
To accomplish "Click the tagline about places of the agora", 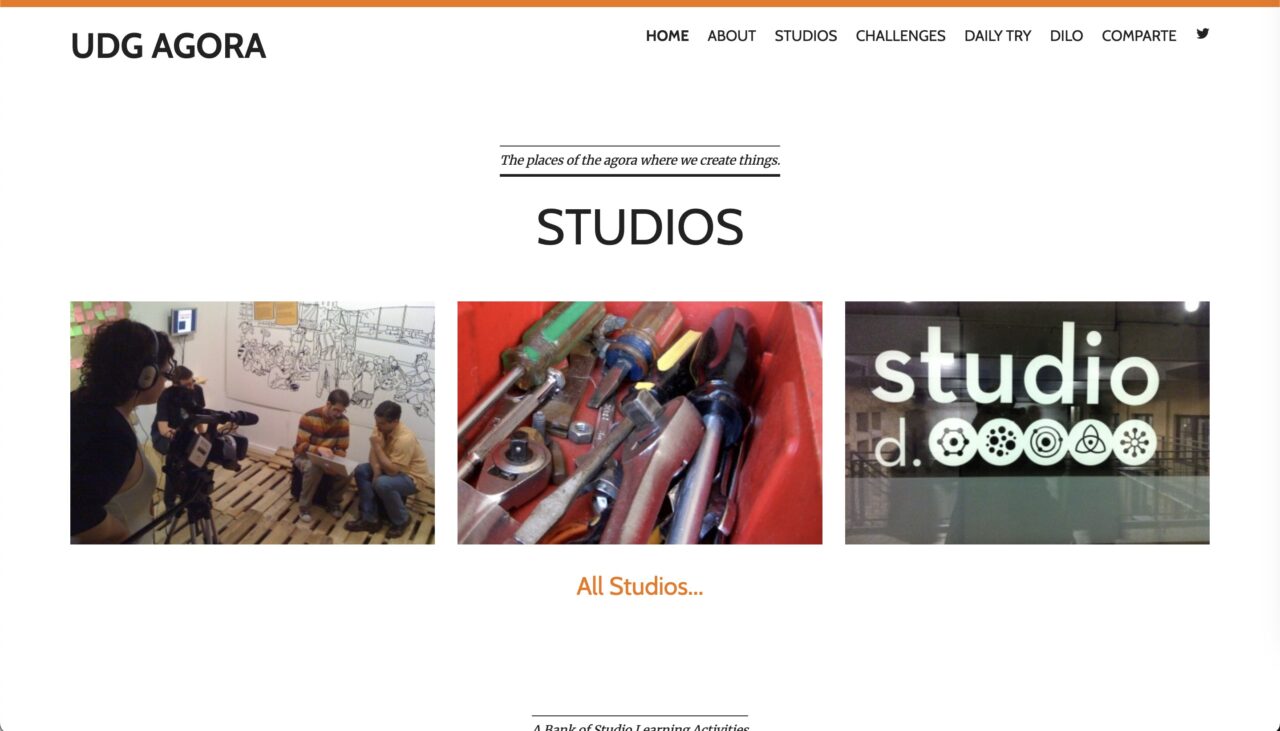I will [640, 160].
